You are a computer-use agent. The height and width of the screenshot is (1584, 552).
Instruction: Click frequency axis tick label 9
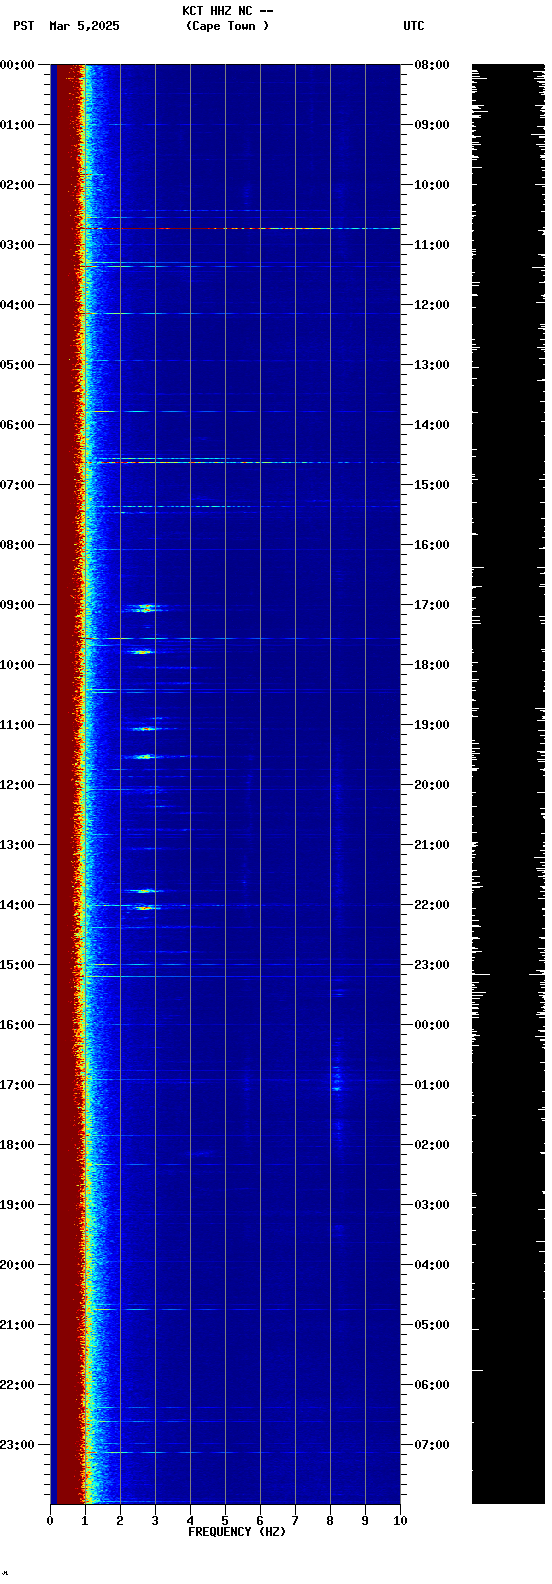coord(365,1521)
